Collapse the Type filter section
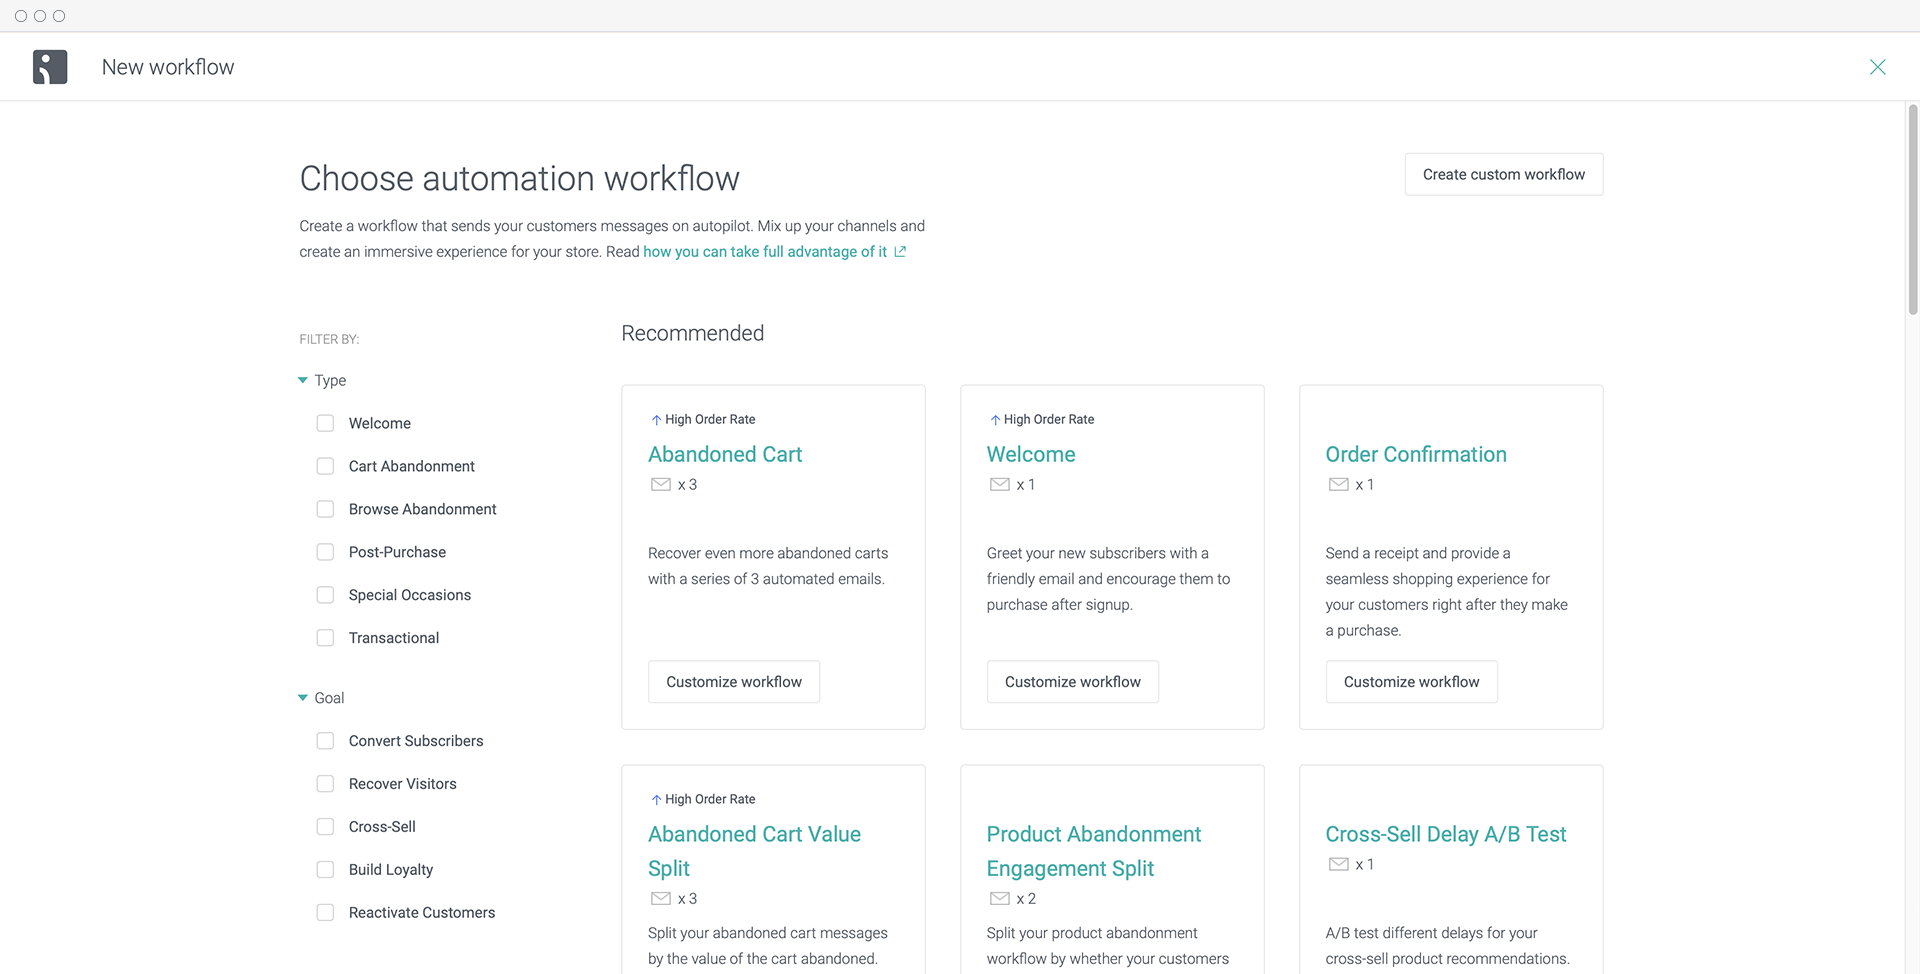 coord(303,380)
